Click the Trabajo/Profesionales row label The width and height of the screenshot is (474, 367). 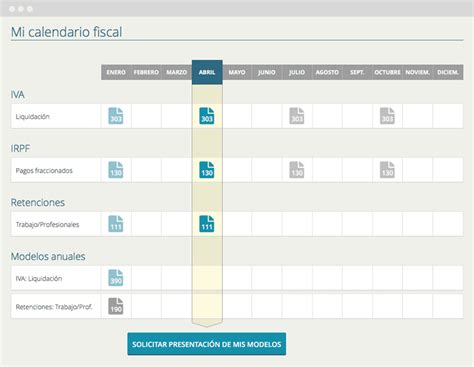point(47,224)
